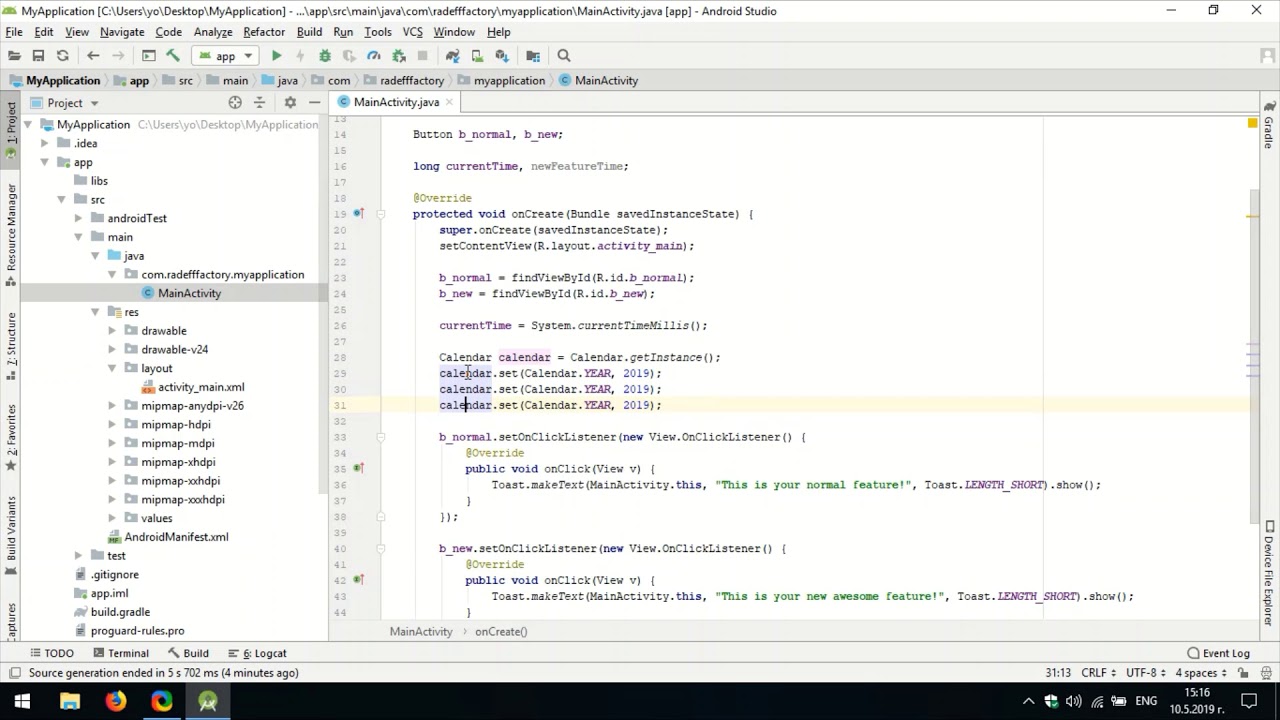
Task: Click the Run with Coverage icon
Action: (x=349, y=56)
